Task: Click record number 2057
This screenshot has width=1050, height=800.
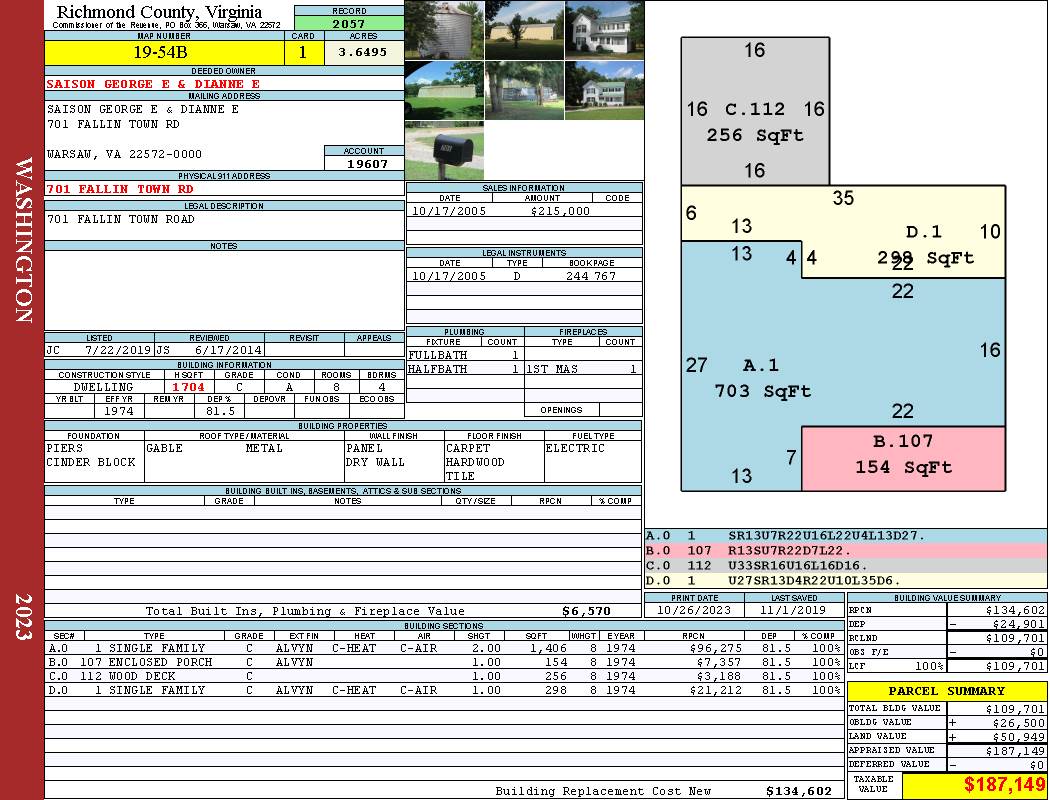Action: [349, 24]
